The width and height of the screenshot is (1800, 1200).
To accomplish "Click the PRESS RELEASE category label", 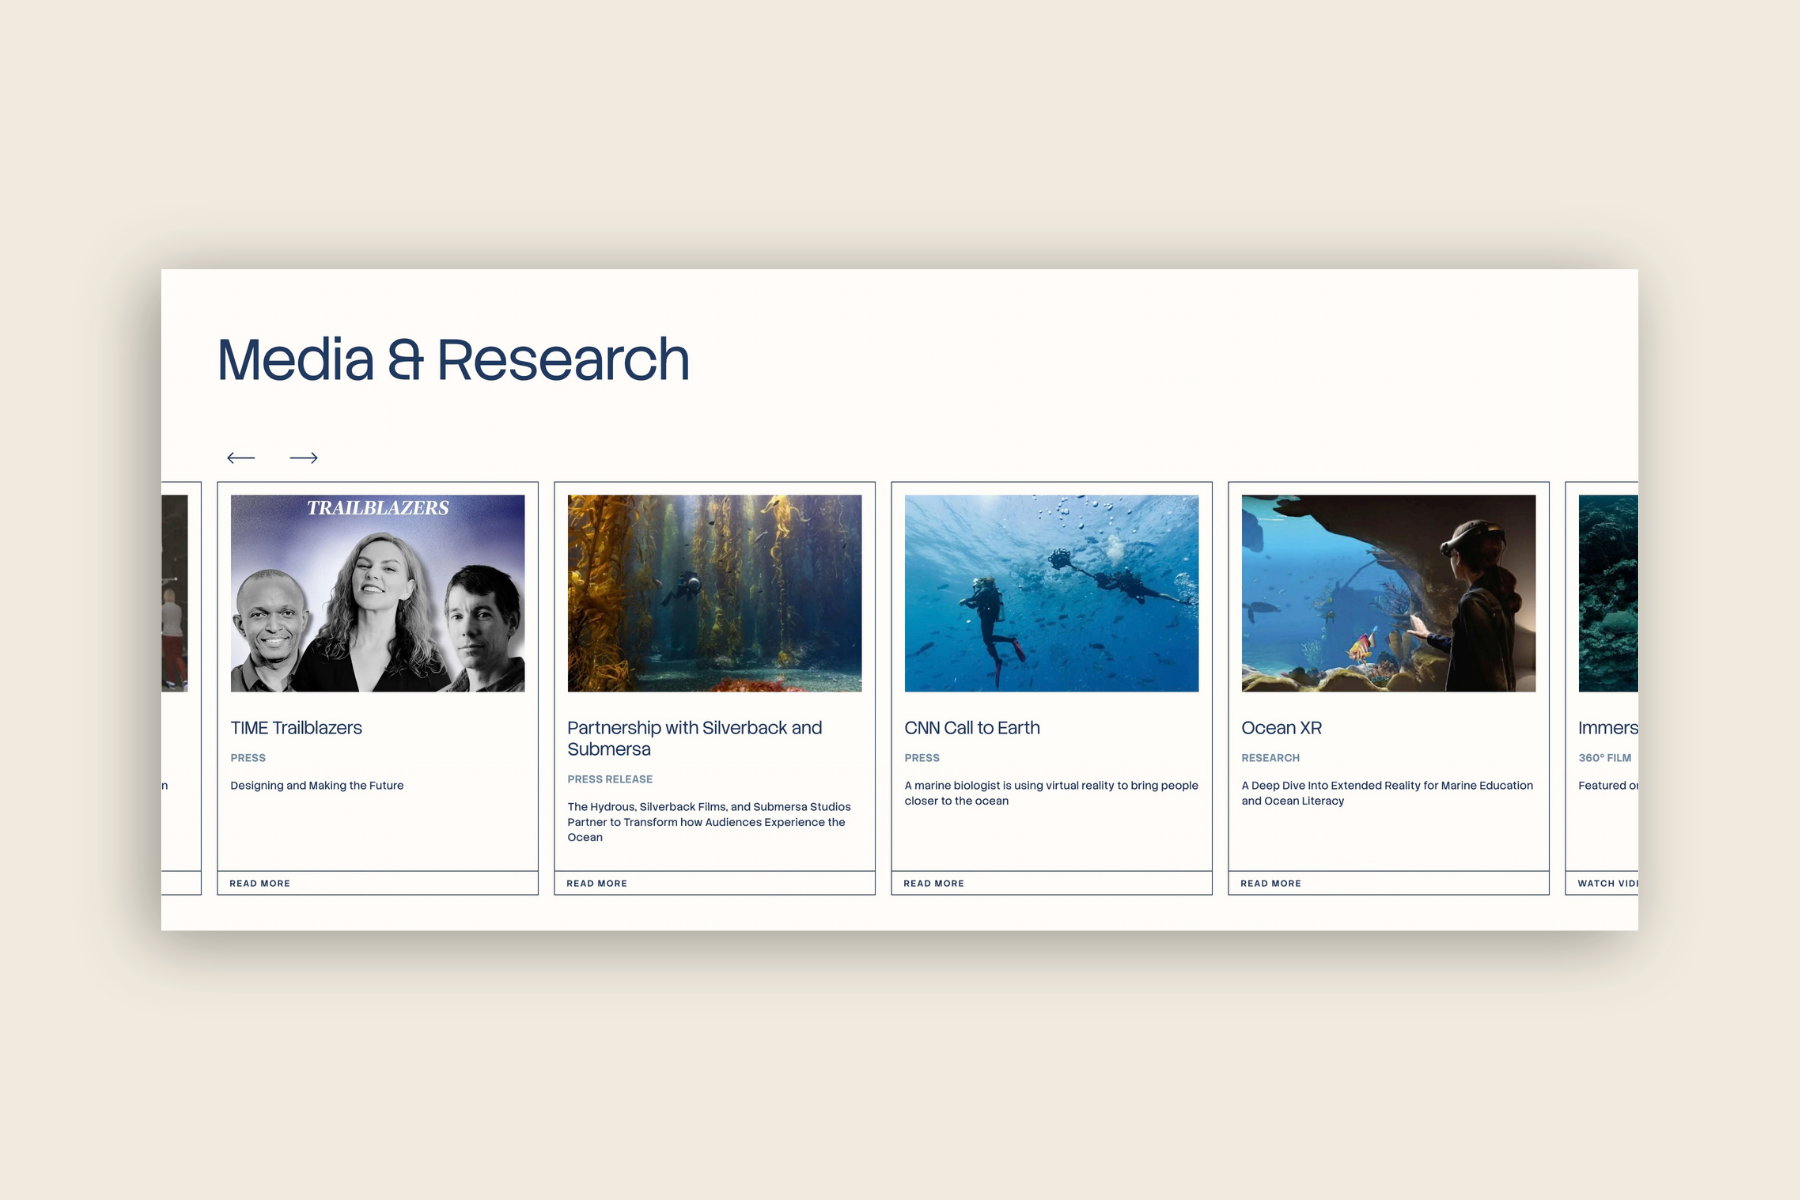I will tap(610, 779).
